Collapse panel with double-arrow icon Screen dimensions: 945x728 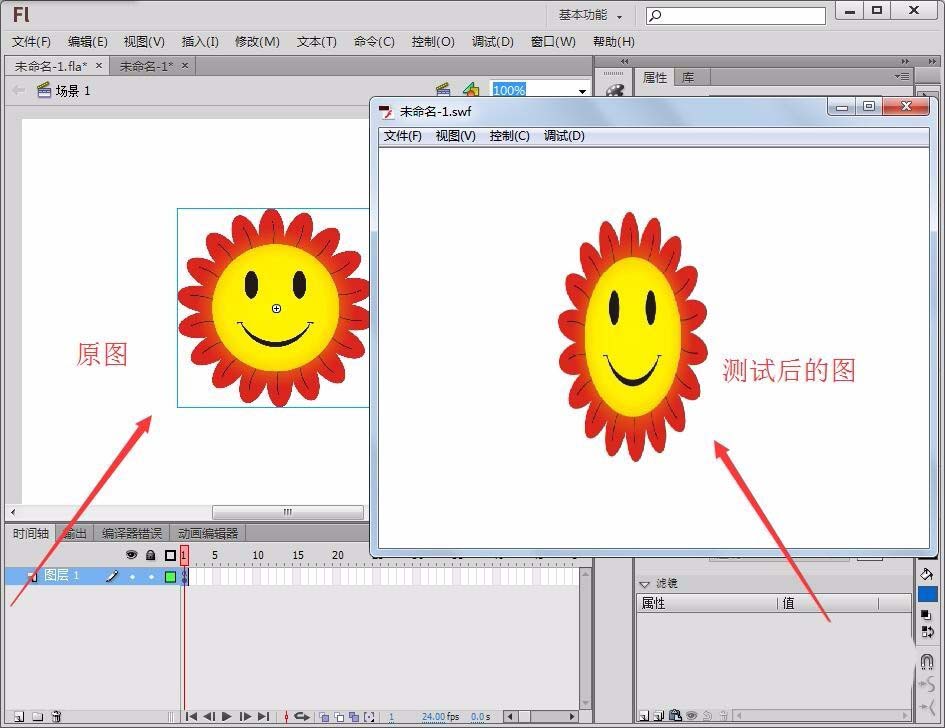coord(905,61)
